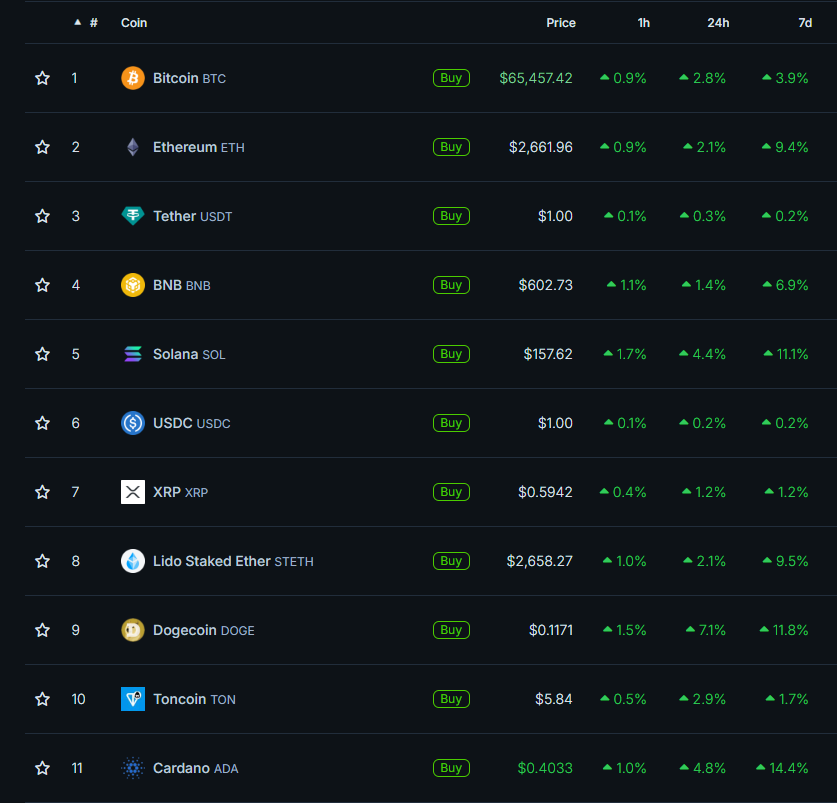This screenshot has width=837, height=803.
Task: Click the Dogecoin logo icon
Action: [133, 630]
